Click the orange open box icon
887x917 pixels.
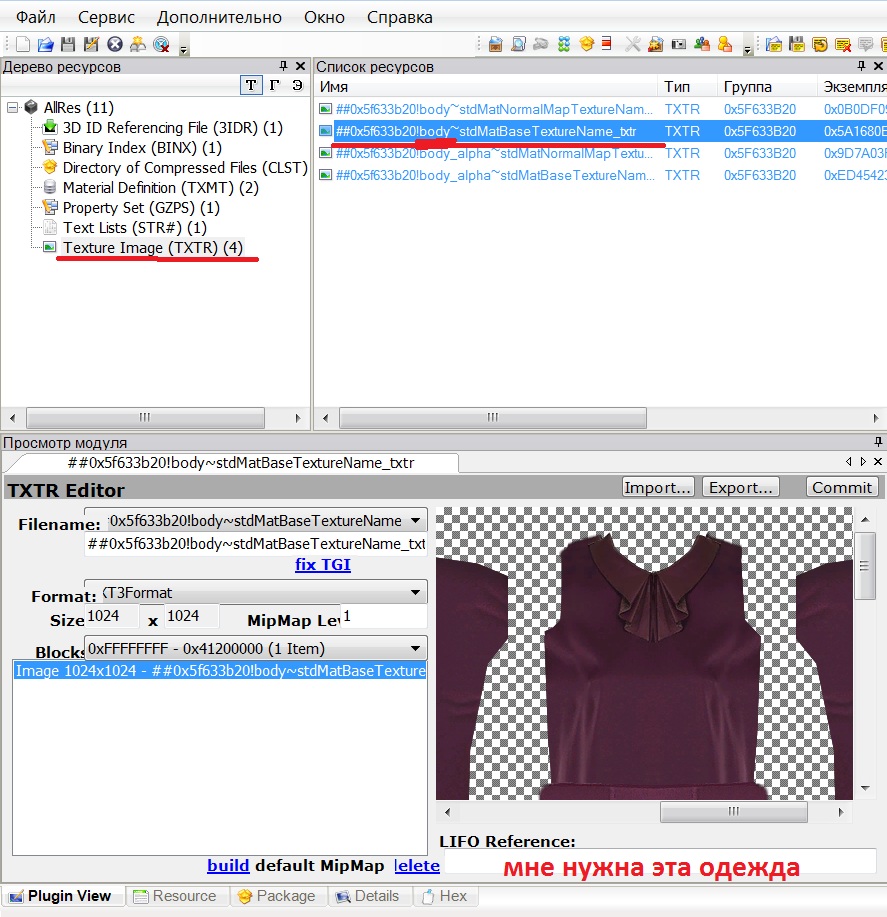coord(587,44)
